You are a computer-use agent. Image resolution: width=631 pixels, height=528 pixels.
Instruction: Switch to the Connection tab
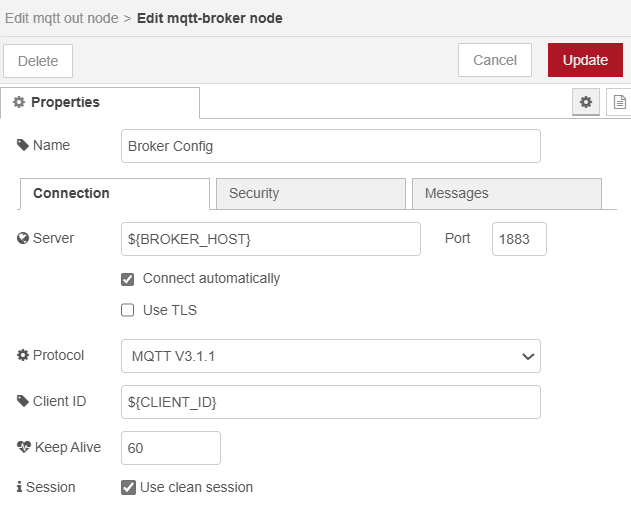115,194
